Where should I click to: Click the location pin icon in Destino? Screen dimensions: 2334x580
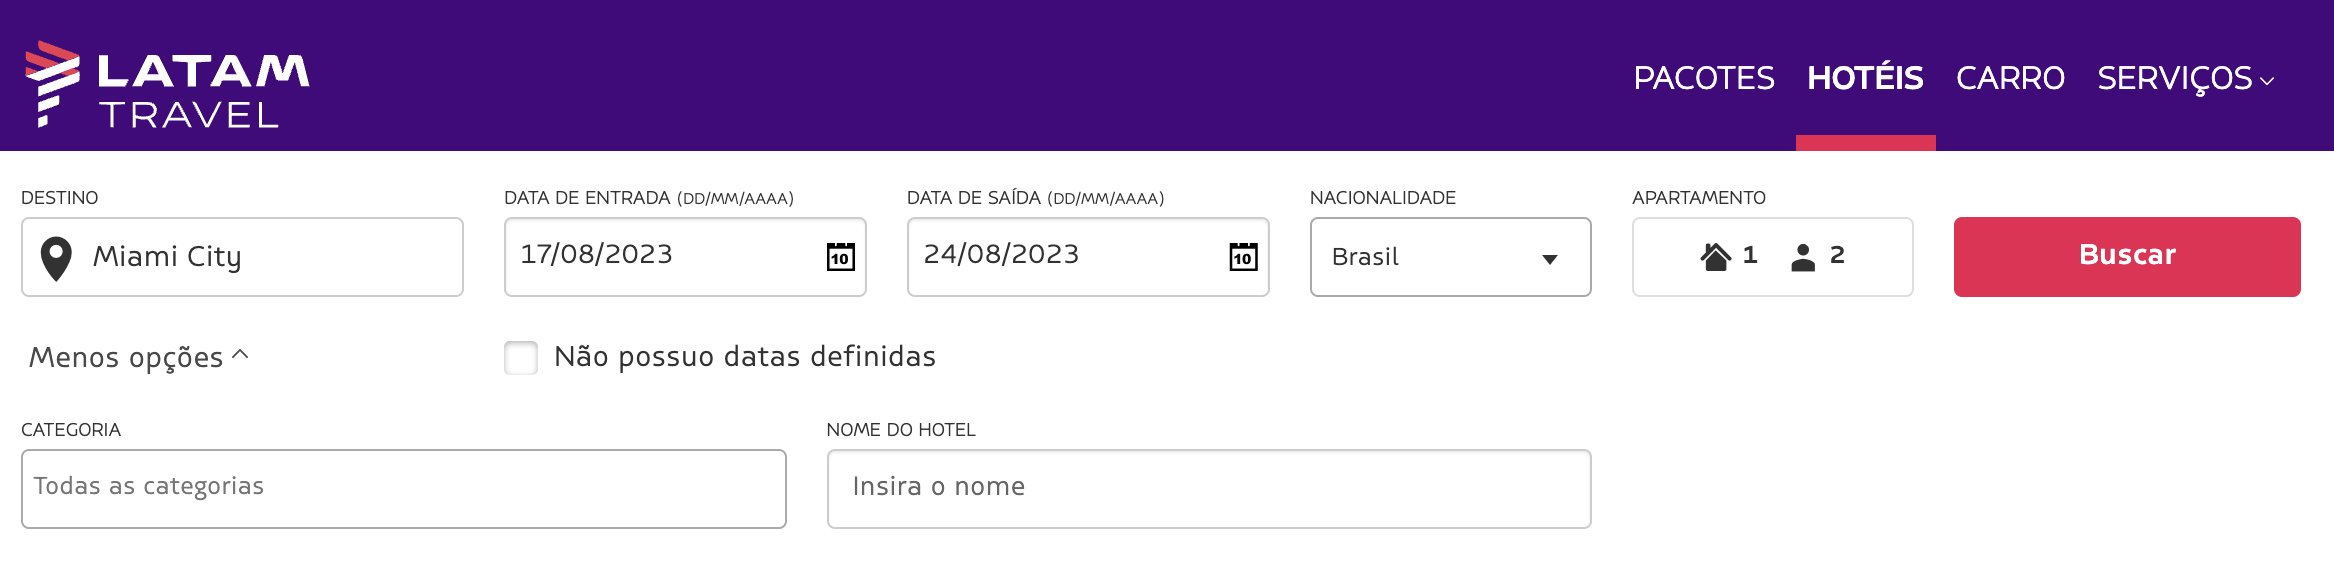pyautogui.click(x=56, y=258)
